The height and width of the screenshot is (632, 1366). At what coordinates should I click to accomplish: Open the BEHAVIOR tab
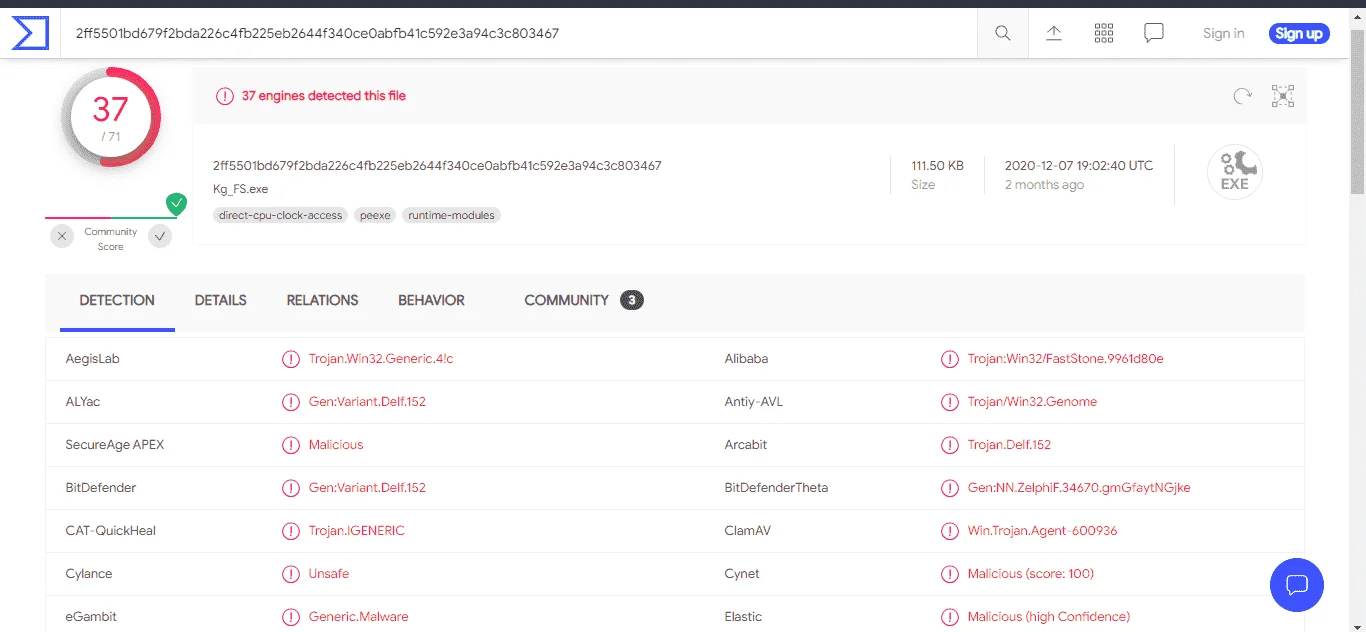(x=431, y=300)
